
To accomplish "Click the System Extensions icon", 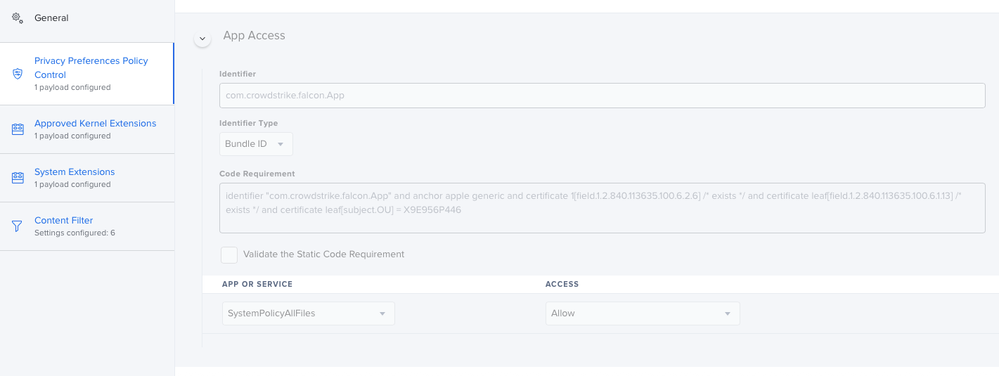I will 18,178.
